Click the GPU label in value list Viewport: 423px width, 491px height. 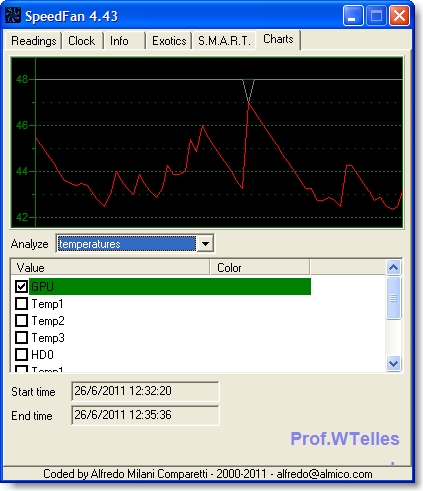coord(42,287)
